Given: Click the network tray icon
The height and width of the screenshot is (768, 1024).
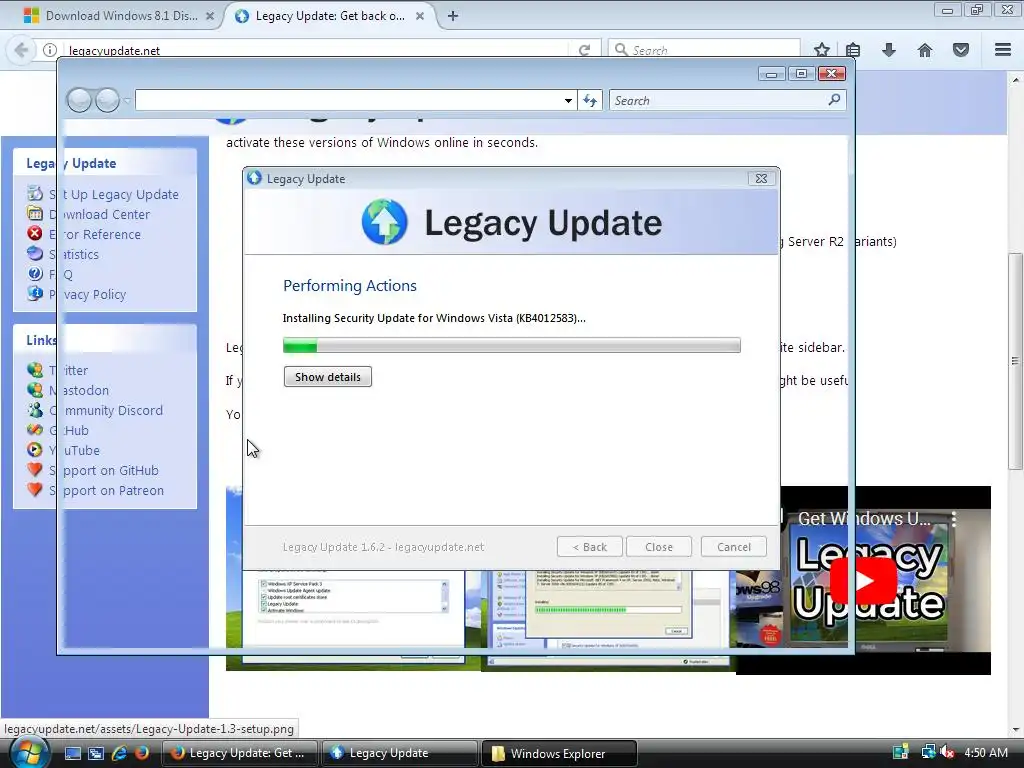Looking at the screenshot, I should point(928,753).
